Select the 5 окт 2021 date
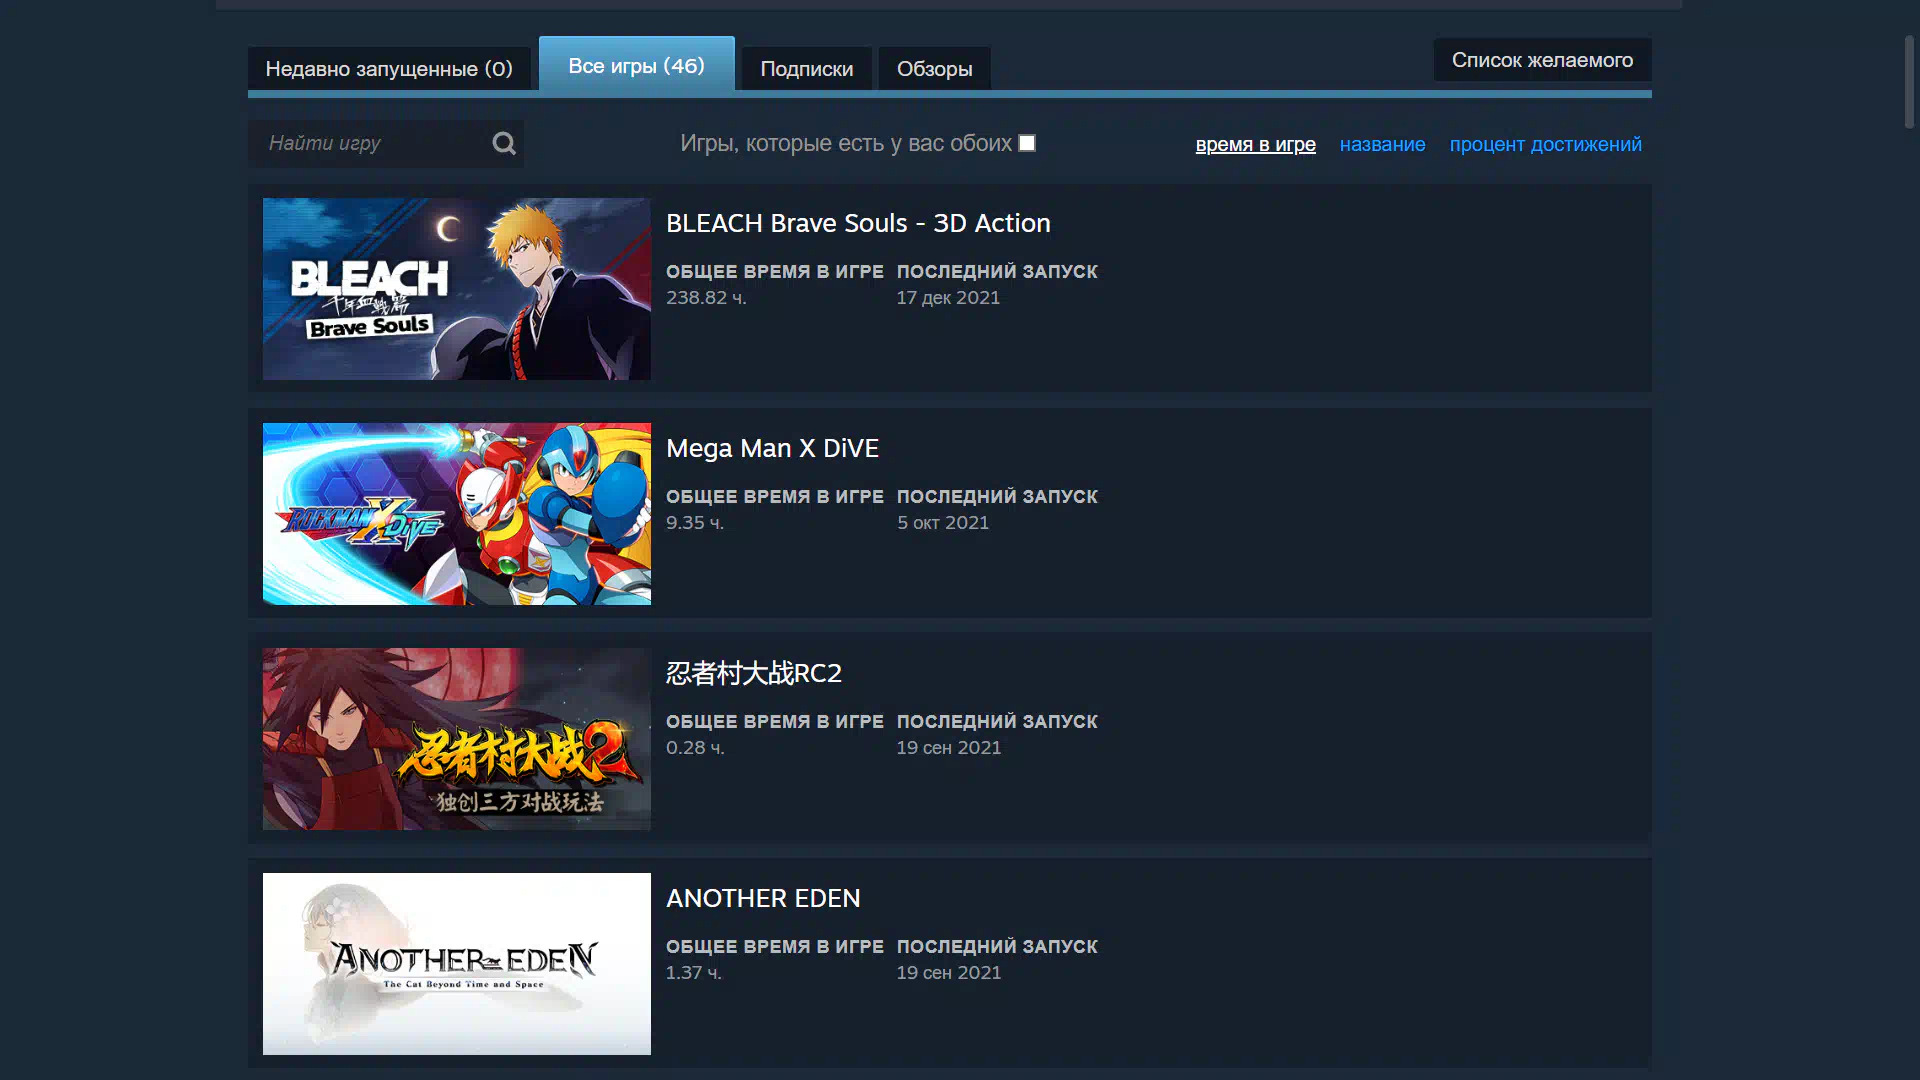The height and width of the screenshot is (1080, 1920). (x=942, y=523)
